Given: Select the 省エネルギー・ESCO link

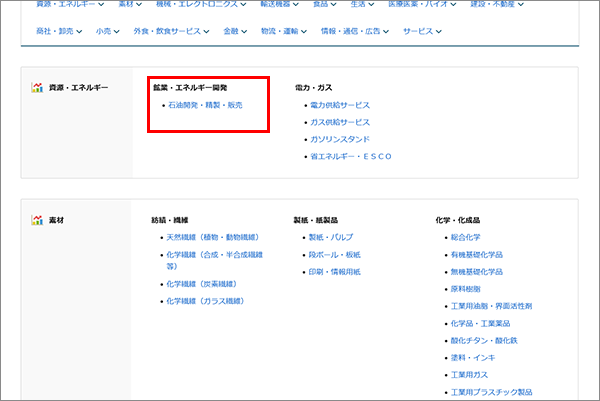Looking at the screenshot, I should click(351, 156).
